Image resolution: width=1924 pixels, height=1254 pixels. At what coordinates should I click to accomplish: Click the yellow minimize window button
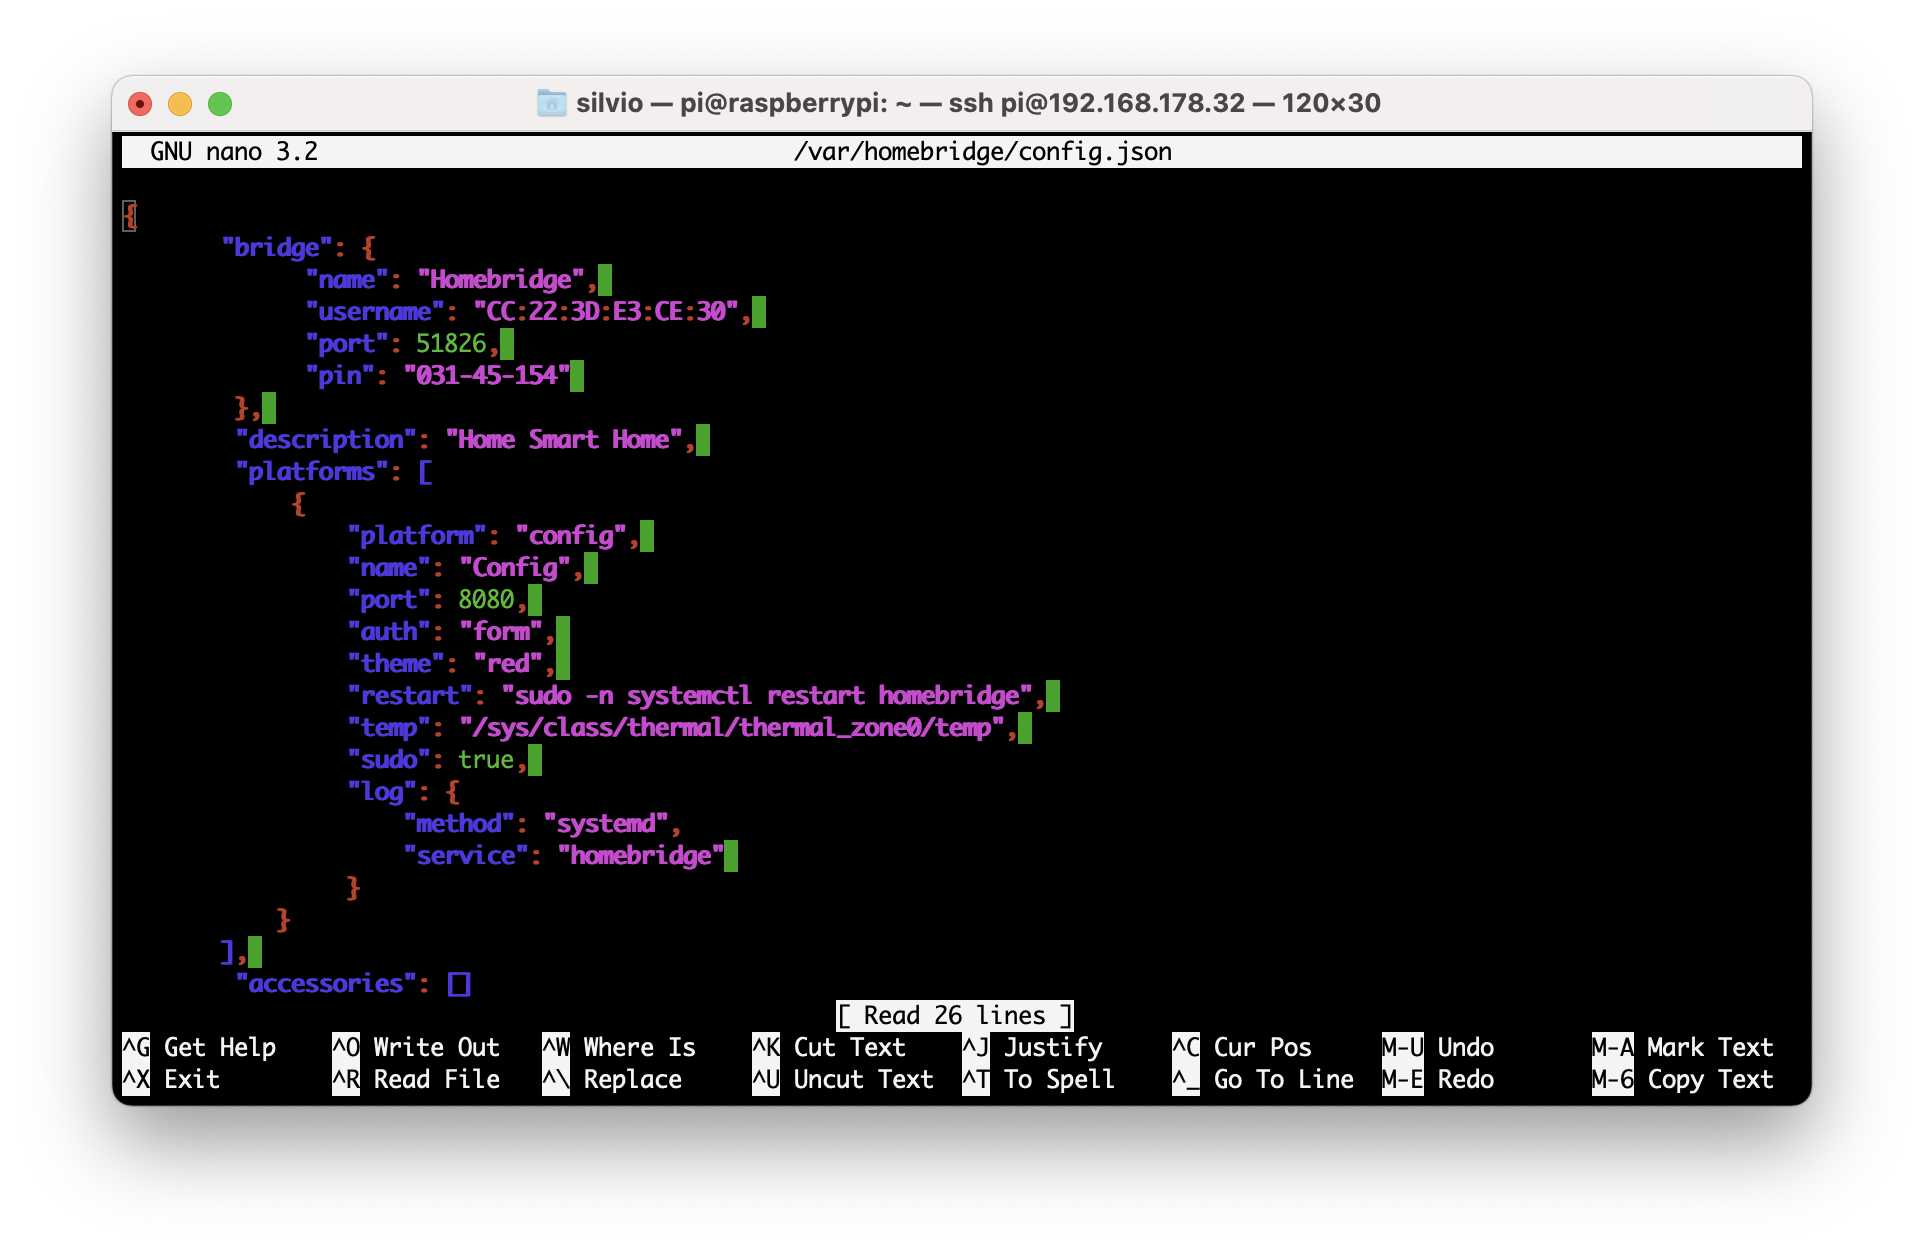tap(180, 104)
